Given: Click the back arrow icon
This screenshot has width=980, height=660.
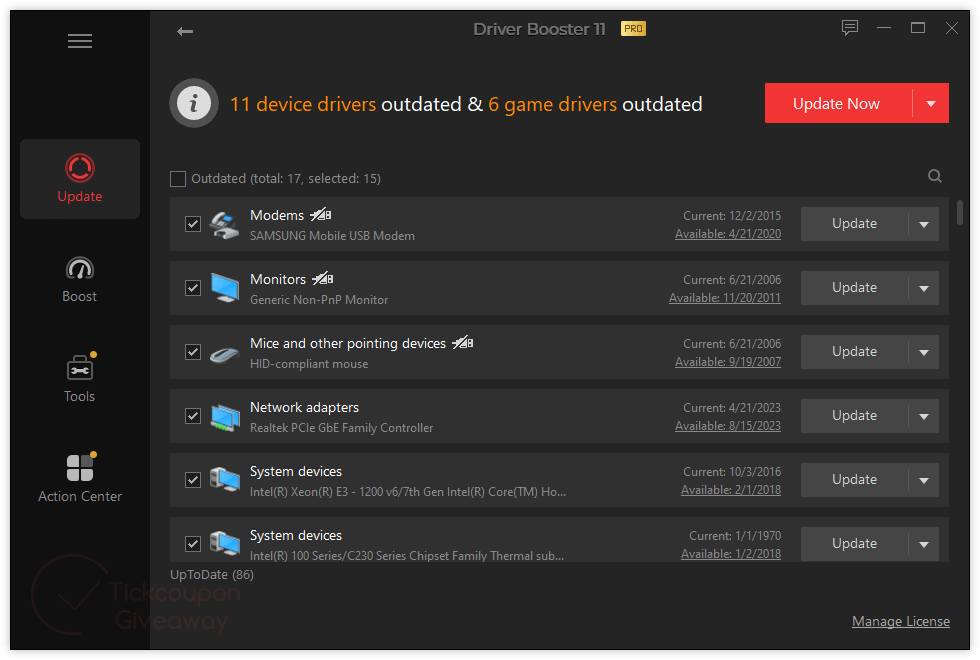Looking at the screenshot, I should [x=185, y=31].
